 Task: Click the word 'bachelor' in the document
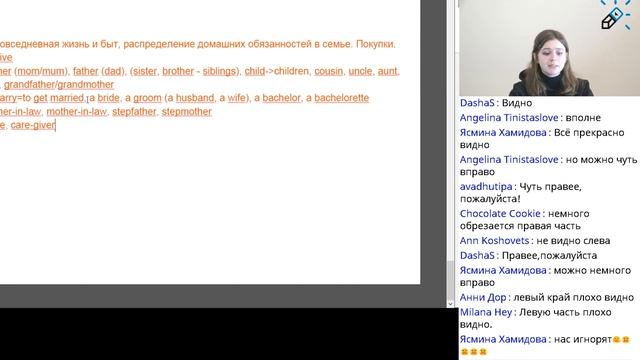281,98
